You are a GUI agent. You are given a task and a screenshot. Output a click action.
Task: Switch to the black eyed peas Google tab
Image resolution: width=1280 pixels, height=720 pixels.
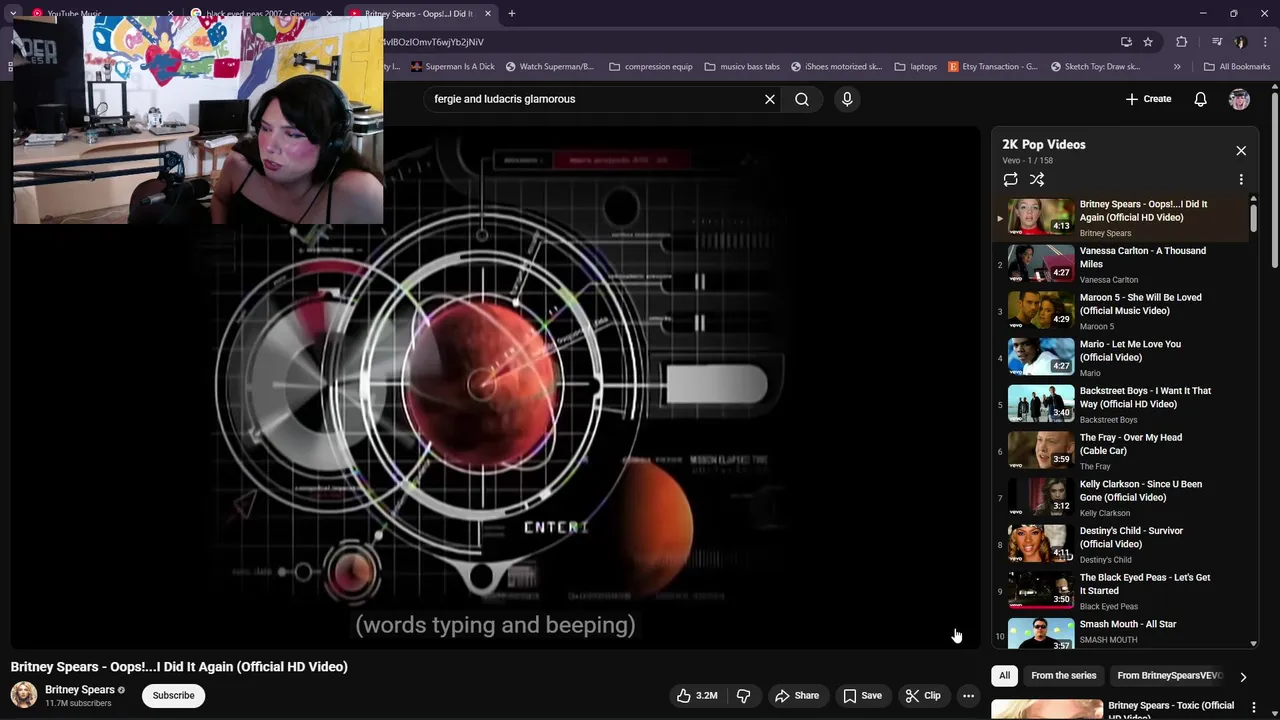tap(262, 14)
